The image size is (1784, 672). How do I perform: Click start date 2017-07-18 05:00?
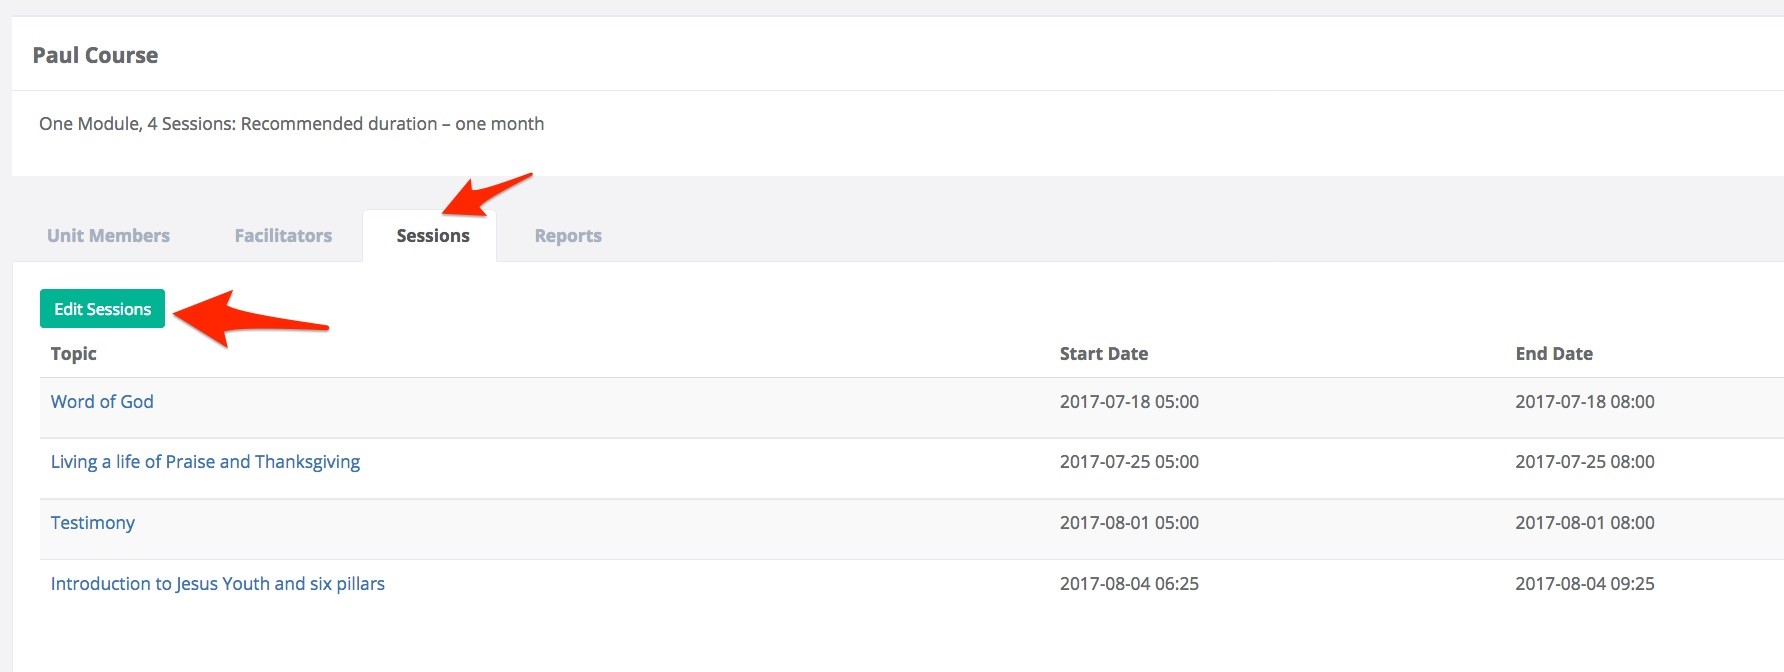tap(1129, 402)
